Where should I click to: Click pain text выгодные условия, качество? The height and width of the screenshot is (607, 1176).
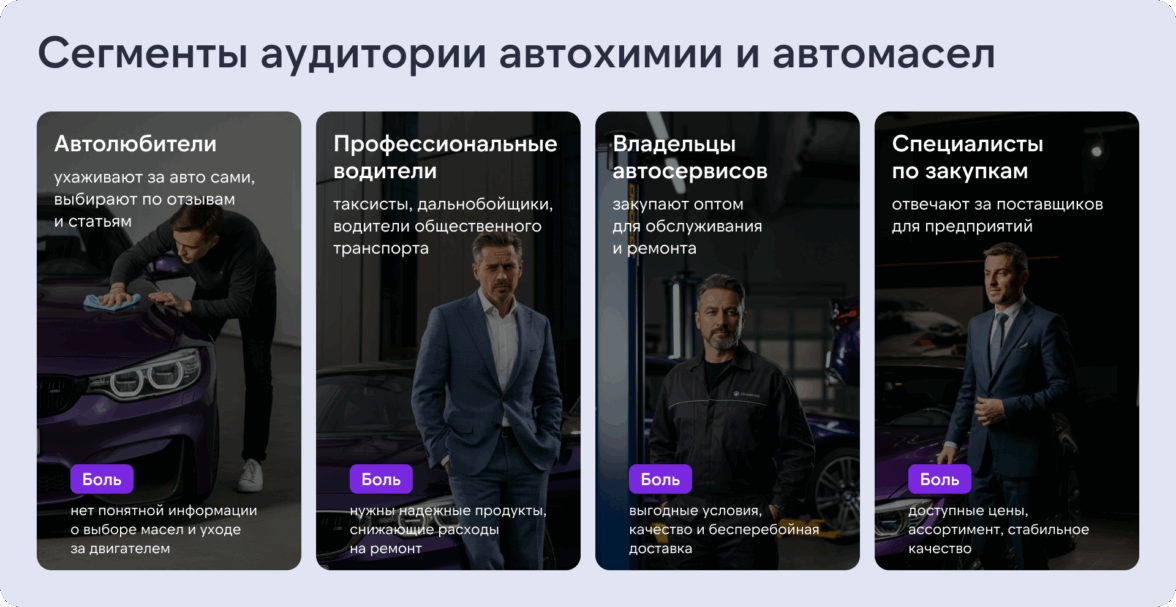click(x=724, y=530)
